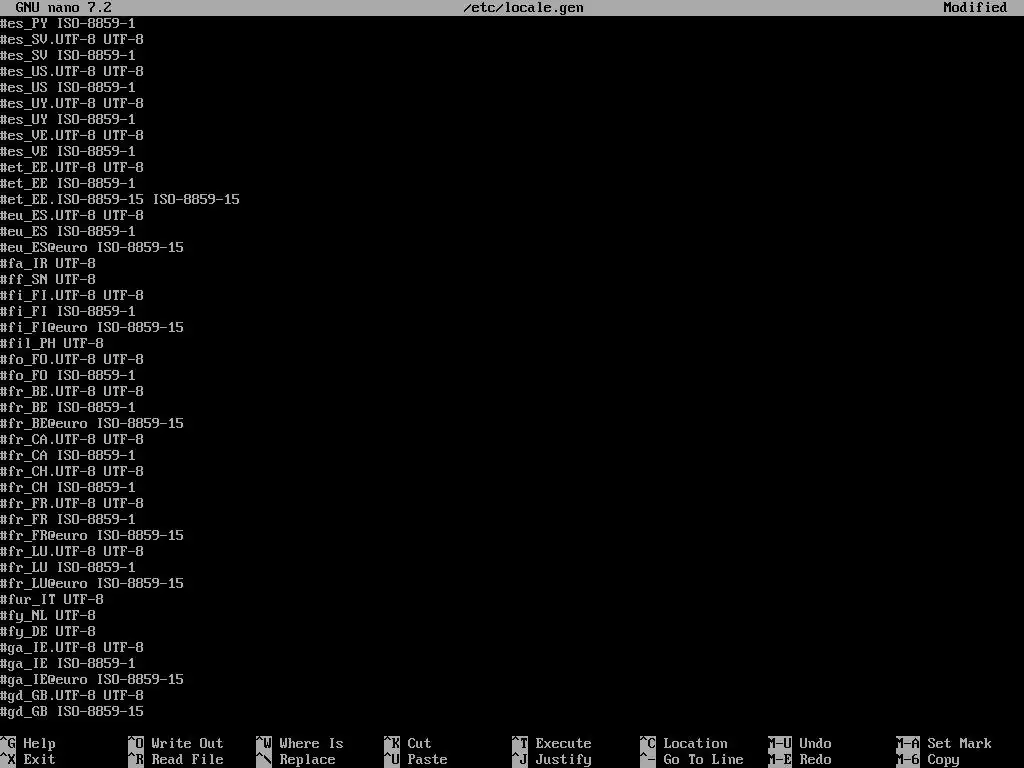Screen dimensions: 1024x768
Task: Place cursor on line #fi_FI@euro ISO-8859-15
Action: pos(92,327)
